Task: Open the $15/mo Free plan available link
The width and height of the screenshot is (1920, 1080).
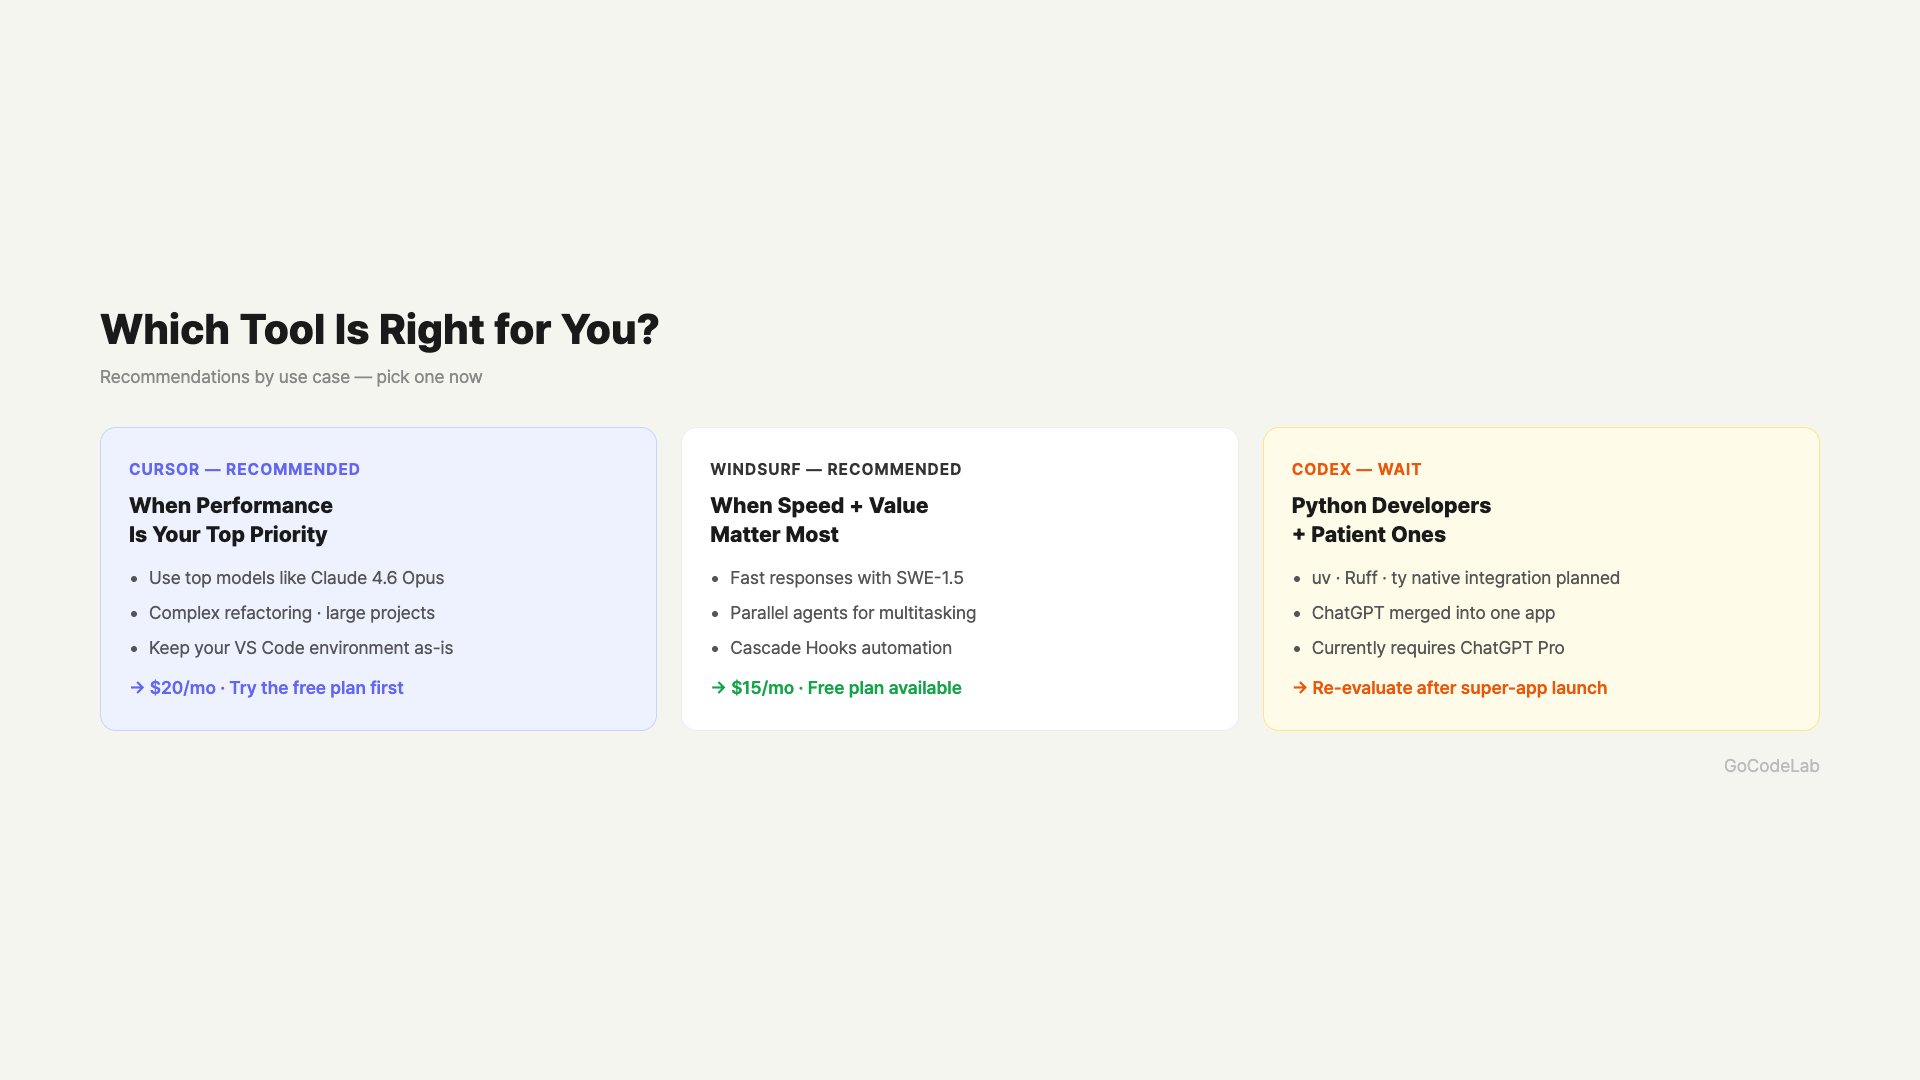Action: (x=846, y=688)
